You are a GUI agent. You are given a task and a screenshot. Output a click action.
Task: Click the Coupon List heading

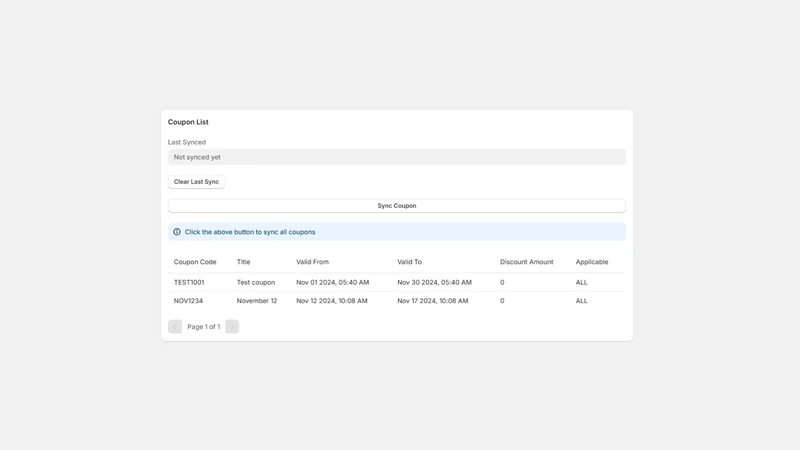coord(188,122)
